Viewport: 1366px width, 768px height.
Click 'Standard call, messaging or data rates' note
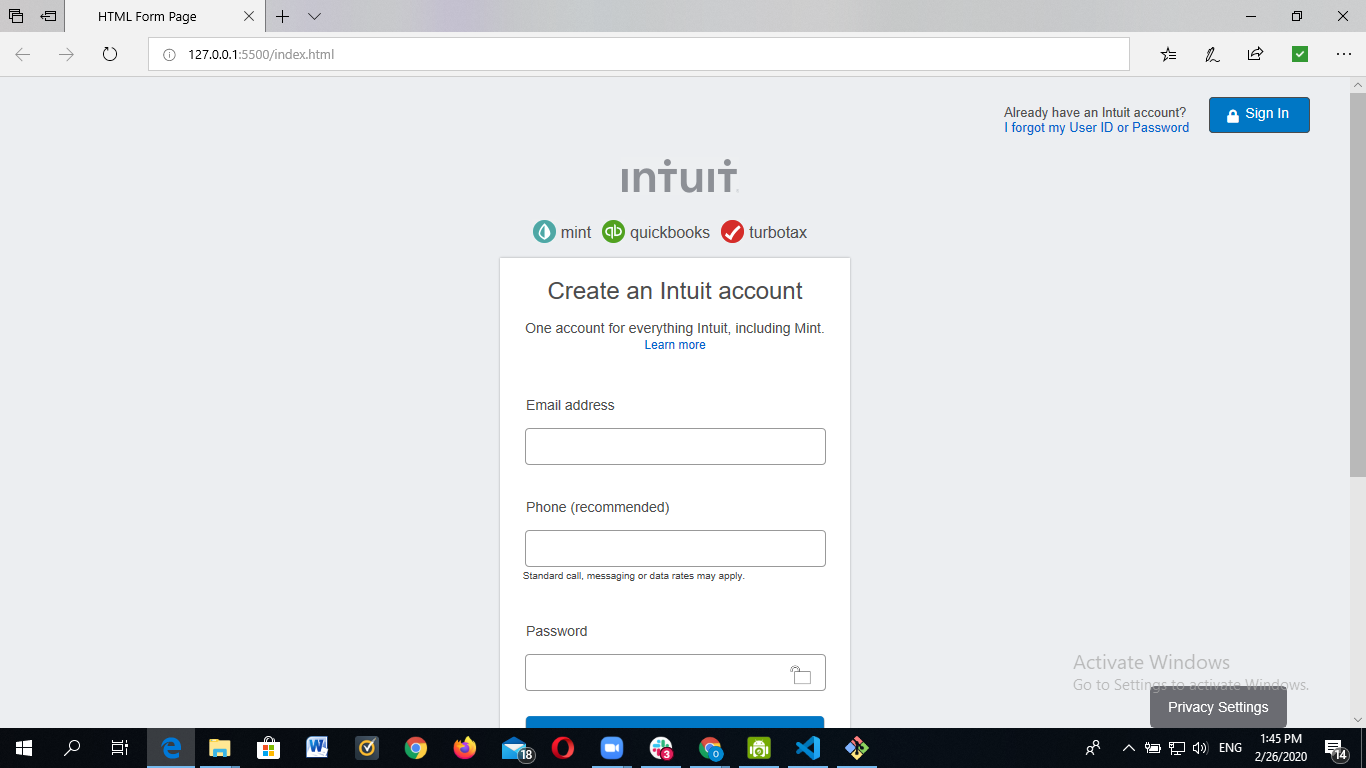[634, 576]
